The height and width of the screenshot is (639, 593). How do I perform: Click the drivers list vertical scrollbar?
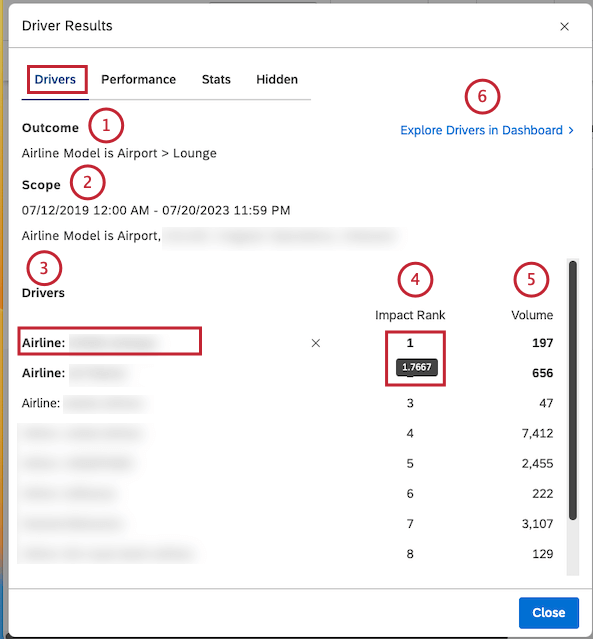pyautogui.click(x=573, y=390)
